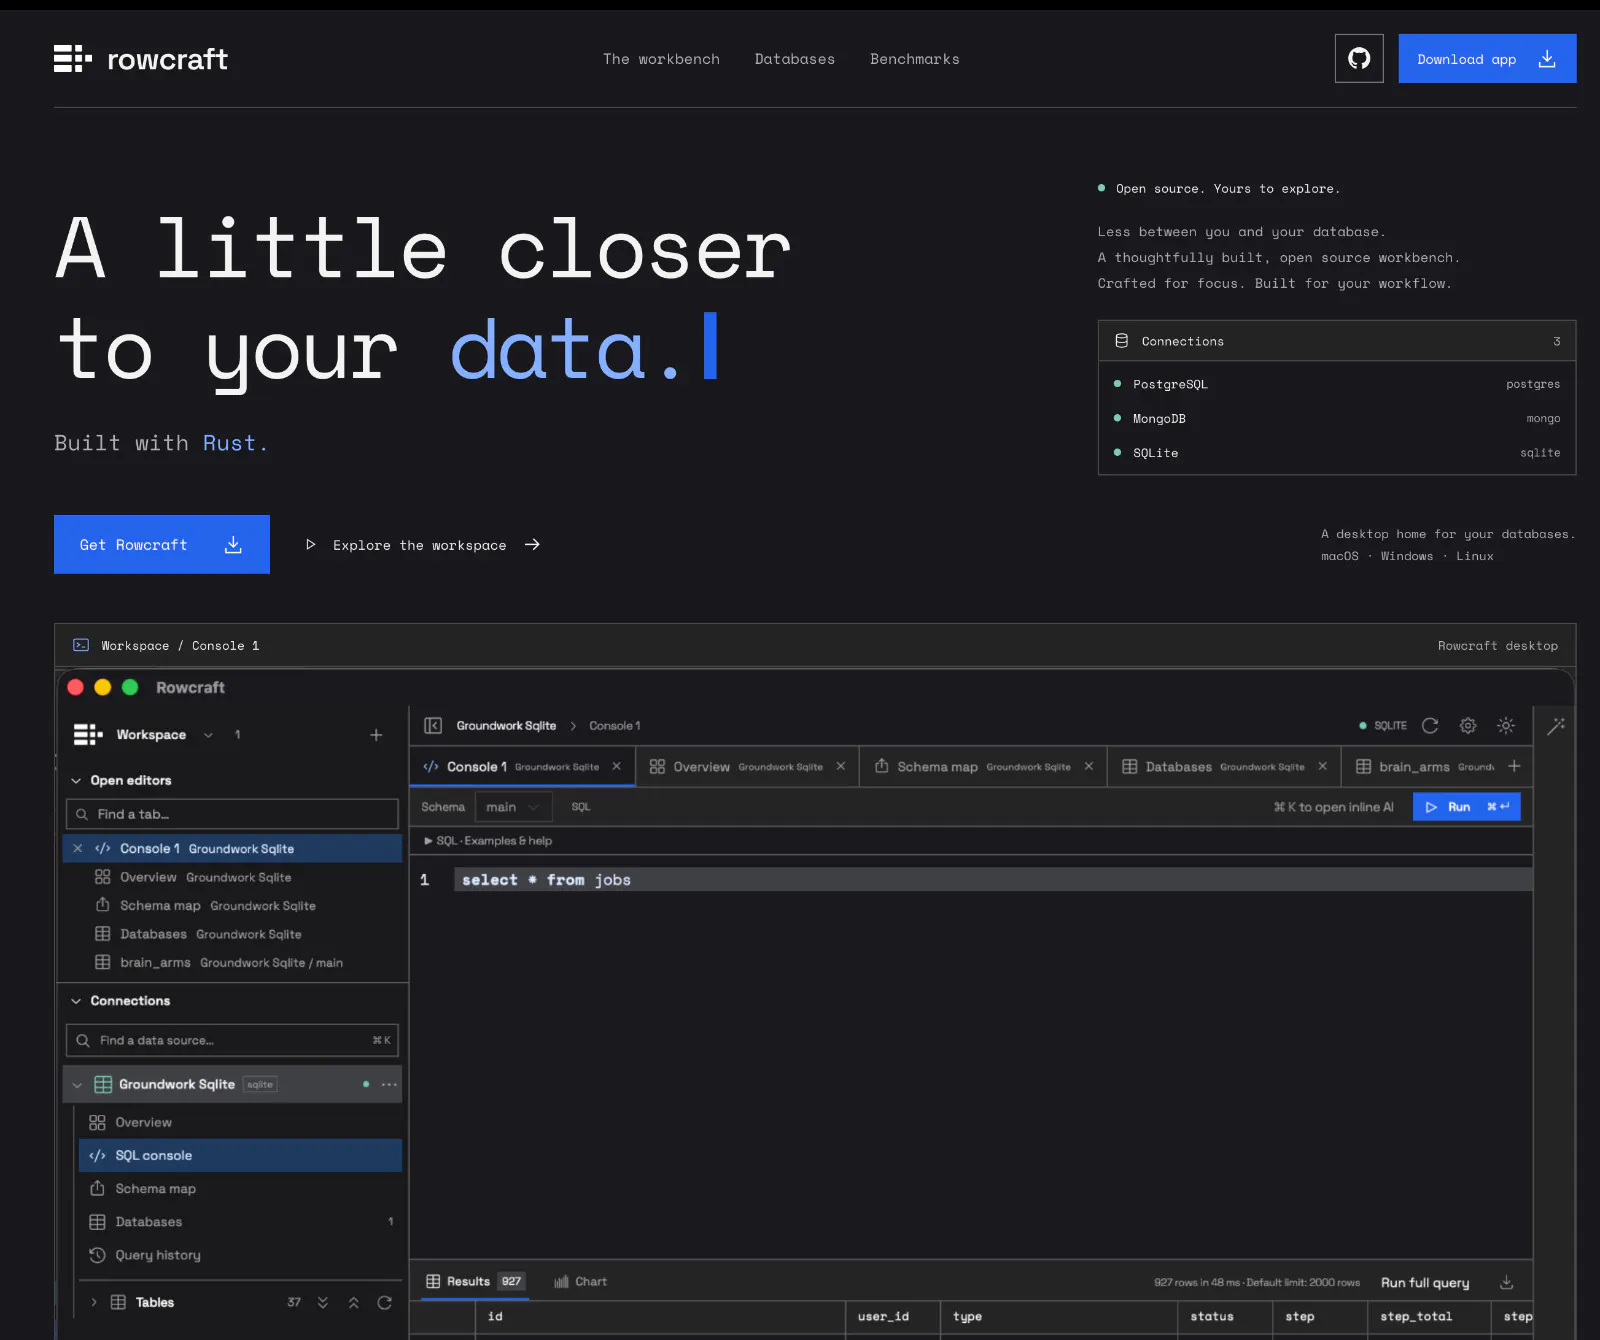1600x1340 pixels.
Task: Open the Workspace dropdown chevron
Action: tap(208, 735)
